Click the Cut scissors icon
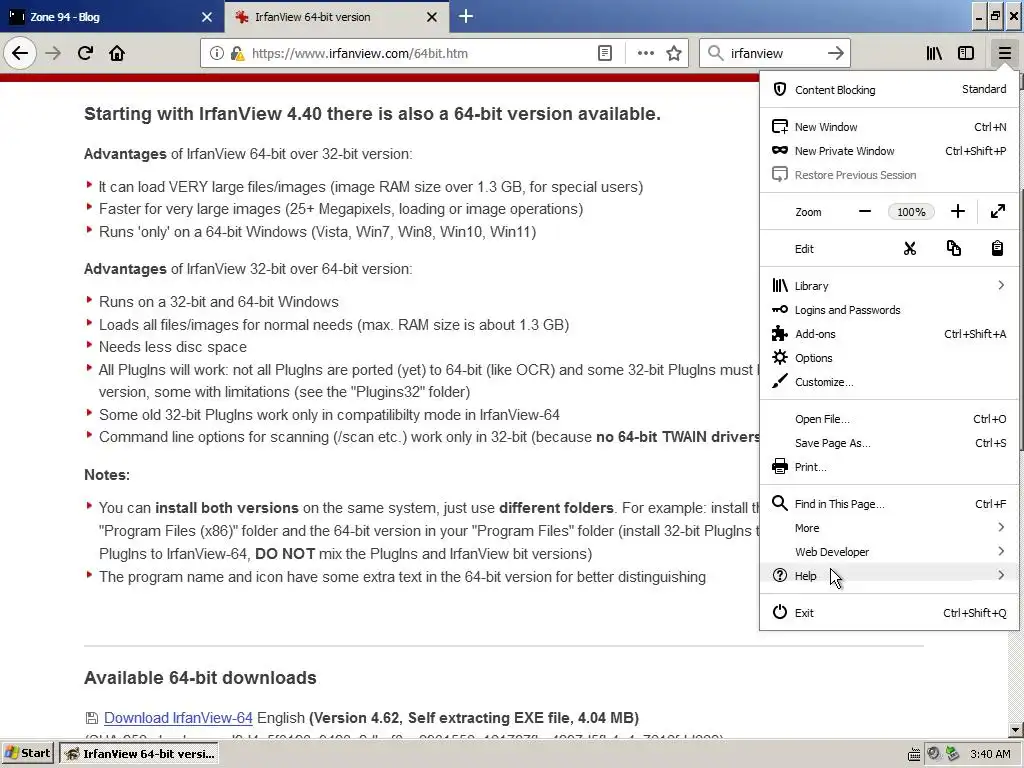This screenshot has width=1024, height=768. 910,249
